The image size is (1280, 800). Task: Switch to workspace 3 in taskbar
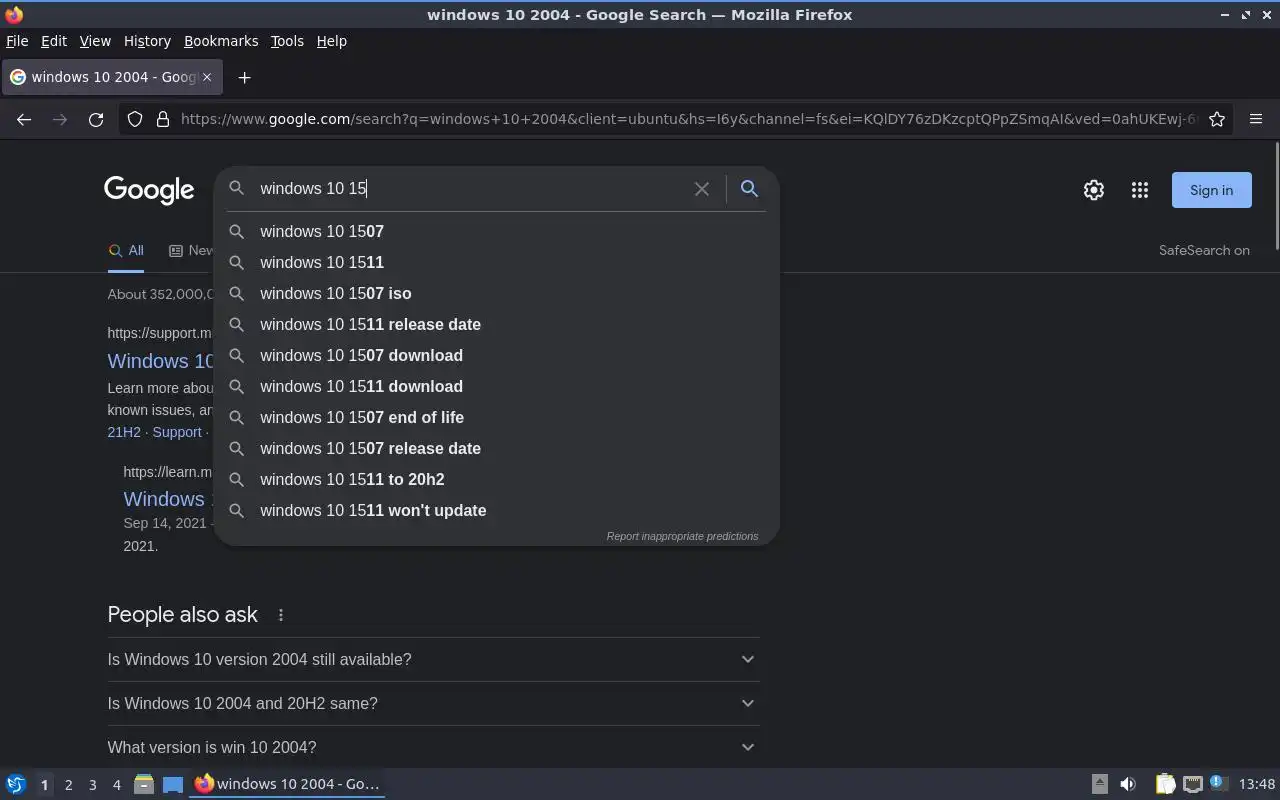click(x=93, y=785)
